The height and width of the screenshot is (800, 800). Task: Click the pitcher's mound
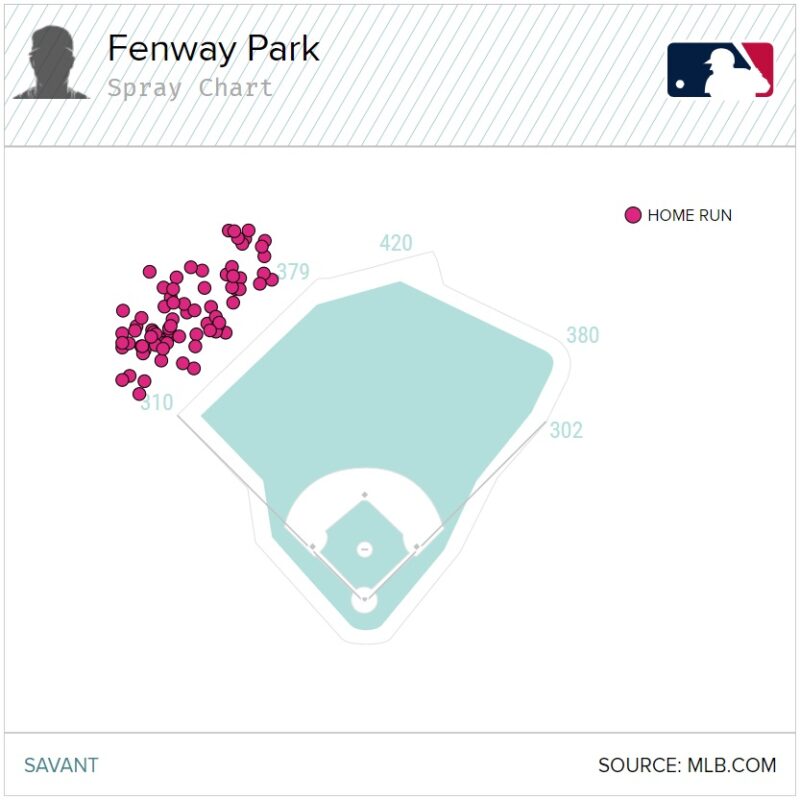364,549
